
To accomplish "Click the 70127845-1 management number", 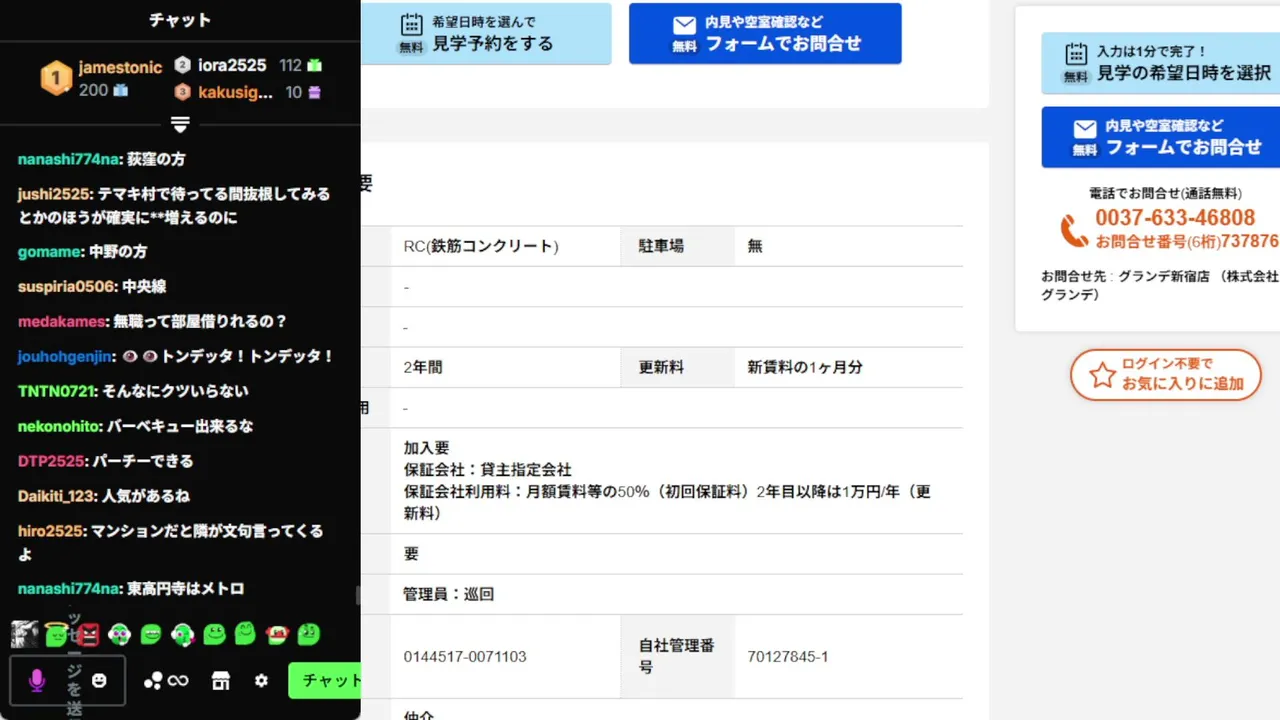I will 788,657.
